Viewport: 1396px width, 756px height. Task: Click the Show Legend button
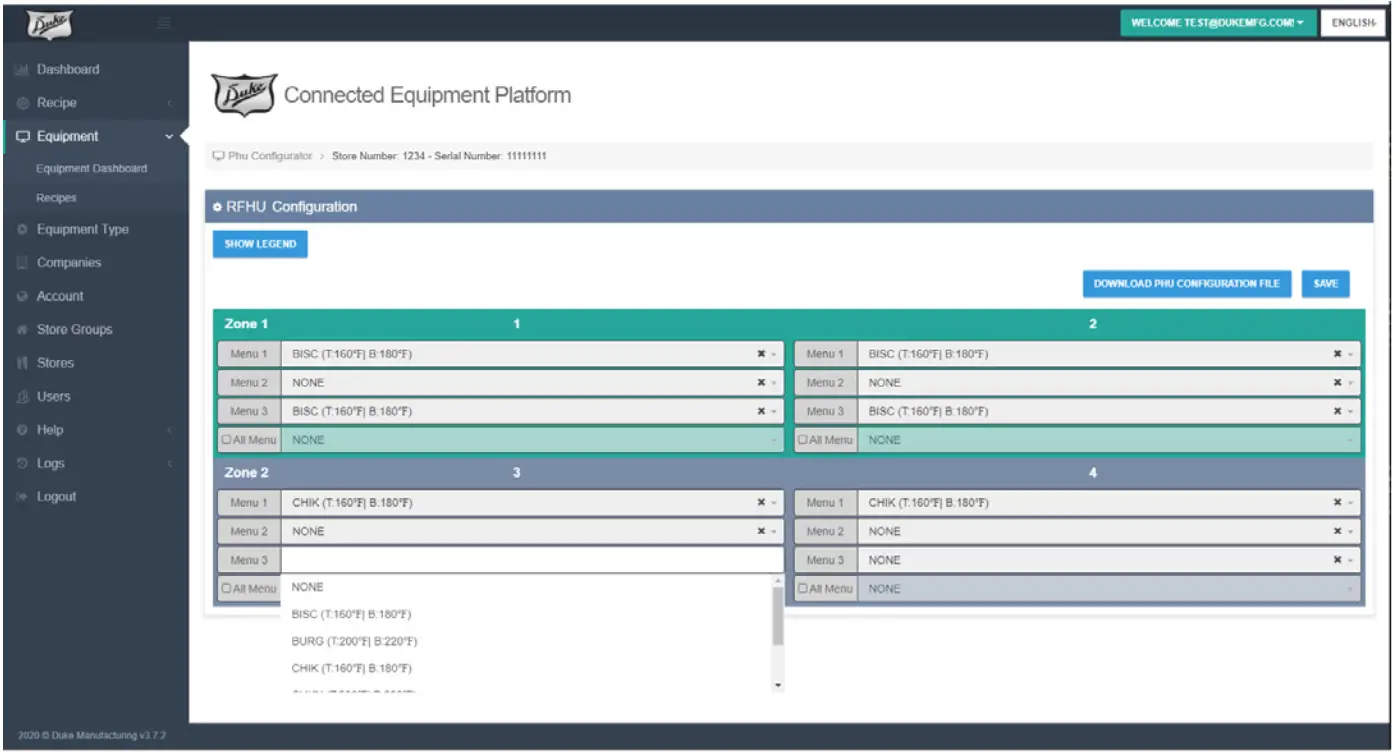tap(260, 244)
